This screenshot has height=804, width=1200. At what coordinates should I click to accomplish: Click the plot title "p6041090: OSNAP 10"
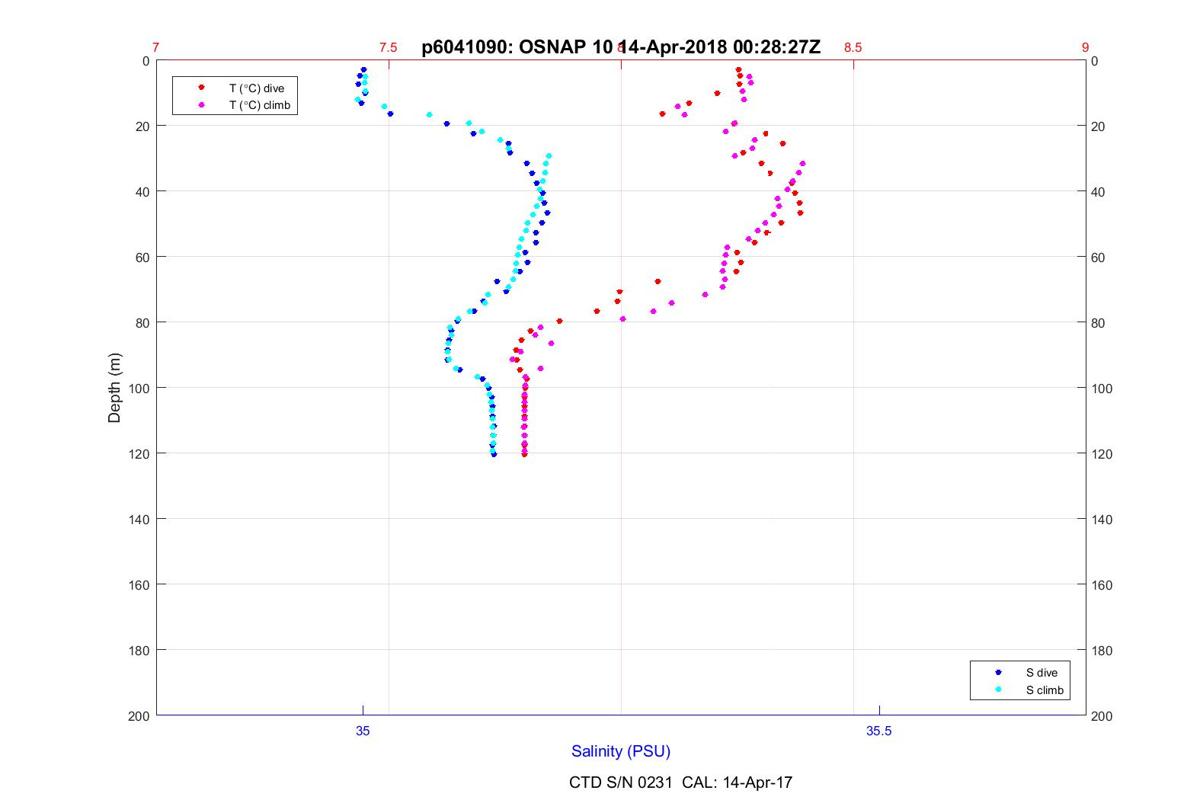[516, 47]
